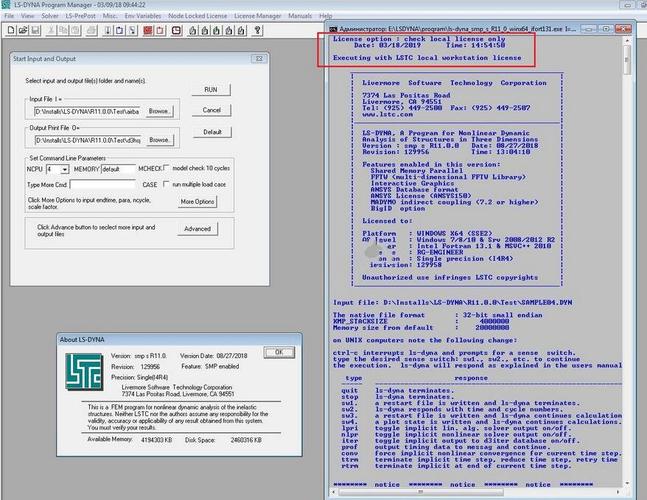Image resolution: width=647 pixels, height=500 pixels.
Task: Click Cancel in Start Input and Output
Action: click(212, 110)
